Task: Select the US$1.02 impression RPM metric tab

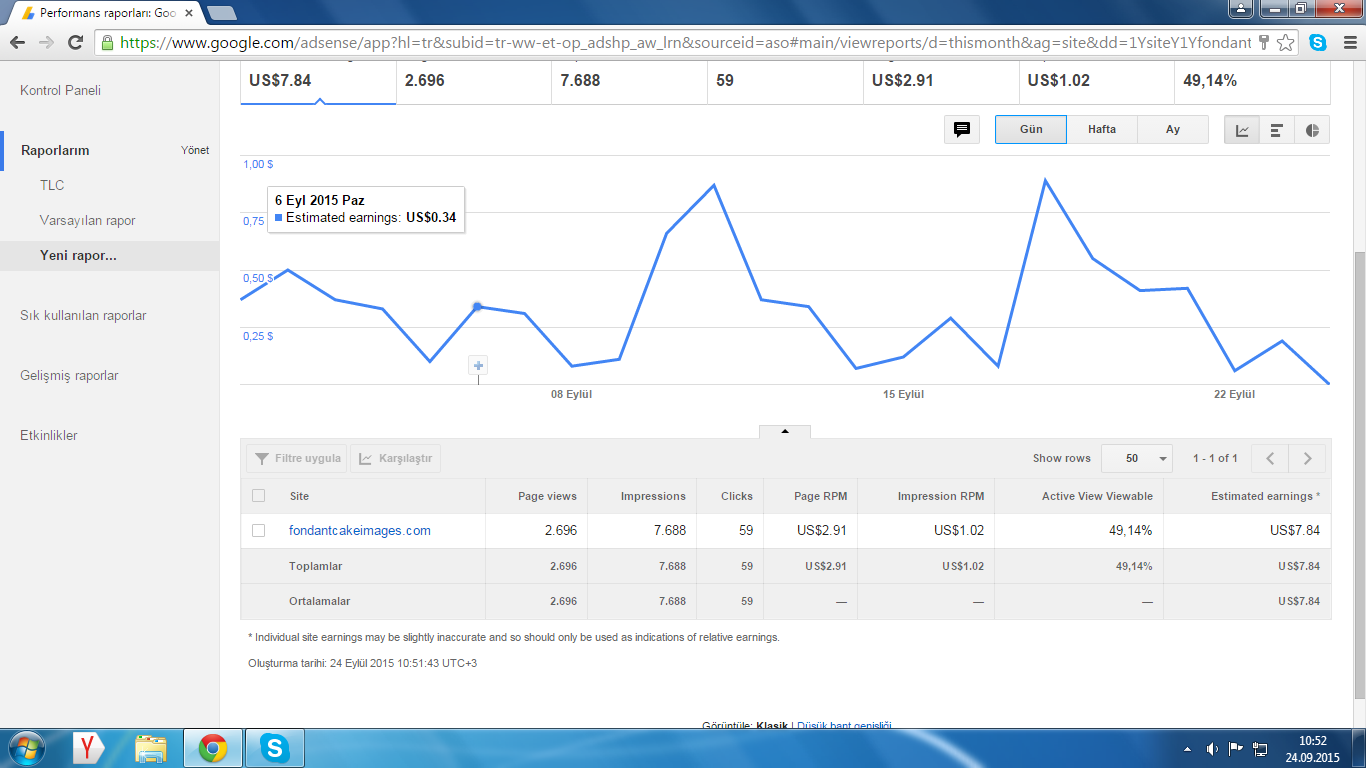Action: click(1098, 81)
